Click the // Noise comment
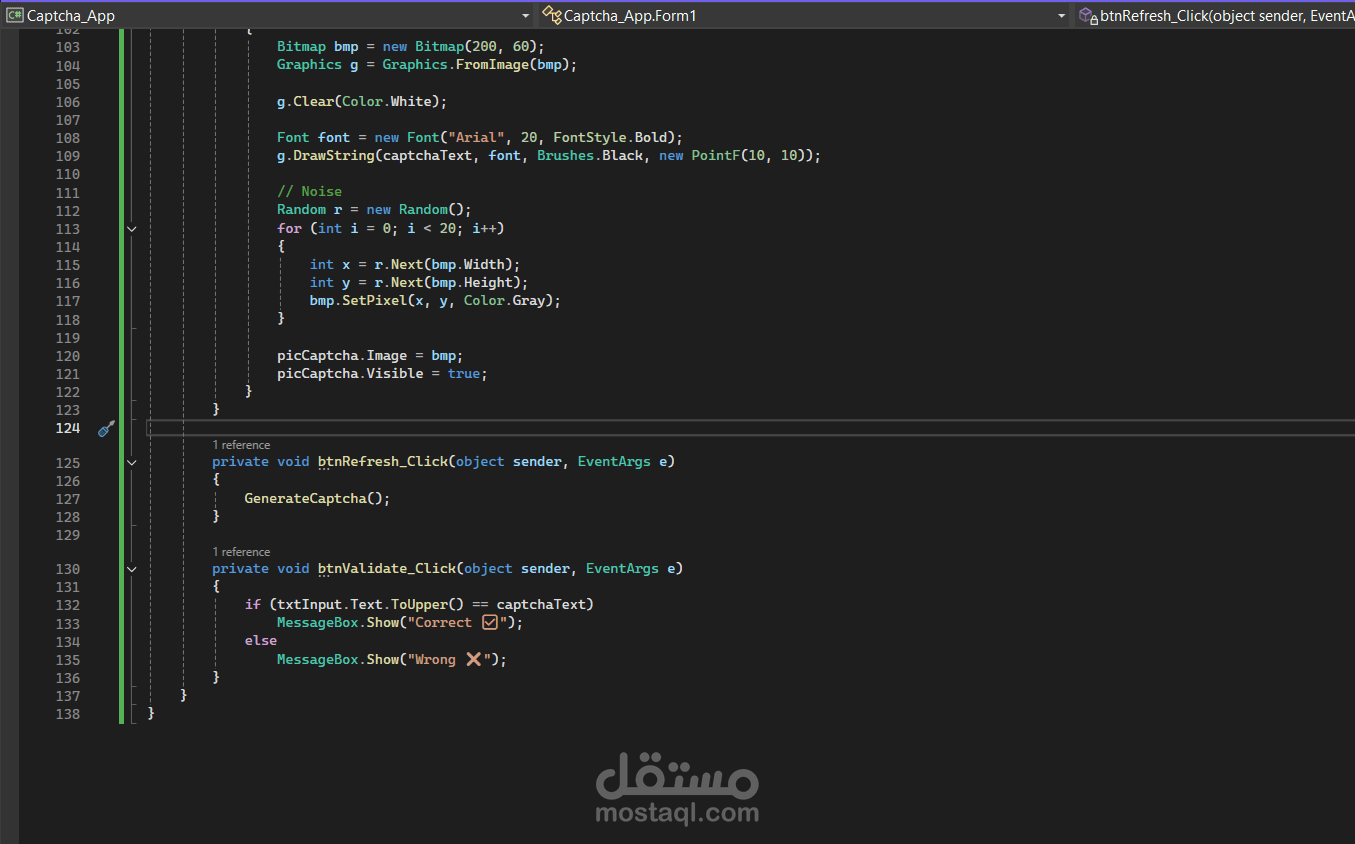 click(309, 191)
